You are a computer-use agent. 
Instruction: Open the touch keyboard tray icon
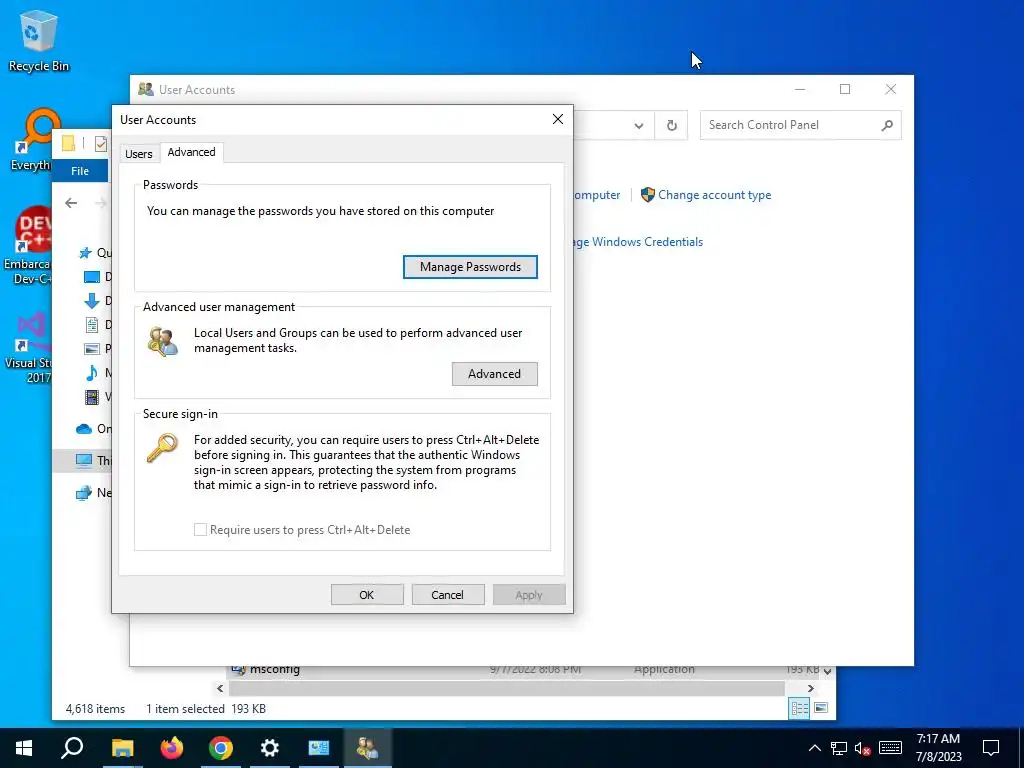click(890, 748)
